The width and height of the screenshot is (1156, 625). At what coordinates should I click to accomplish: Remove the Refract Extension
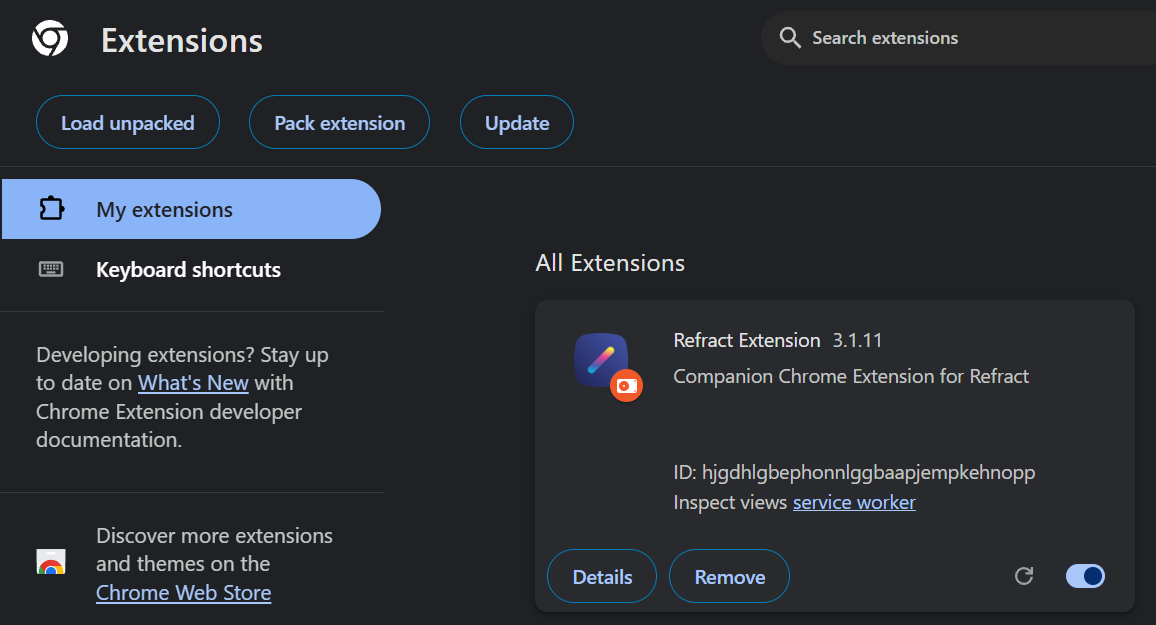[x=729, y=576]
